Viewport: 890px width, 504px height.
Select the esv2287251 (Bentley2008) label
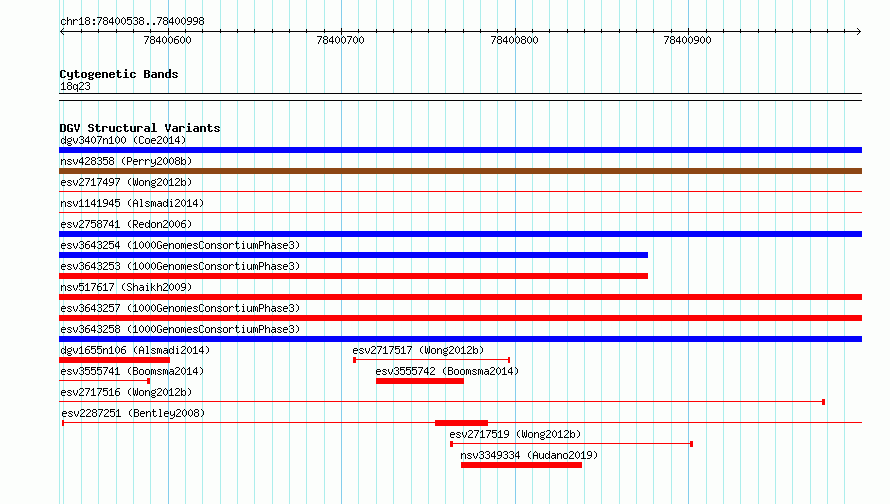coord(133,413)
